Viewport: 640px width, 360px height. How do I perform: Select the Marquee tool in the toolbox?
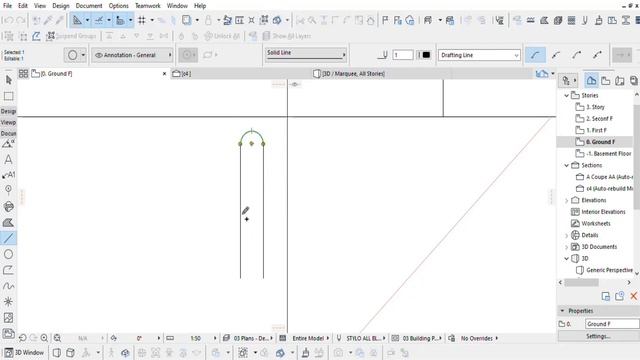[x=9, y=96]
